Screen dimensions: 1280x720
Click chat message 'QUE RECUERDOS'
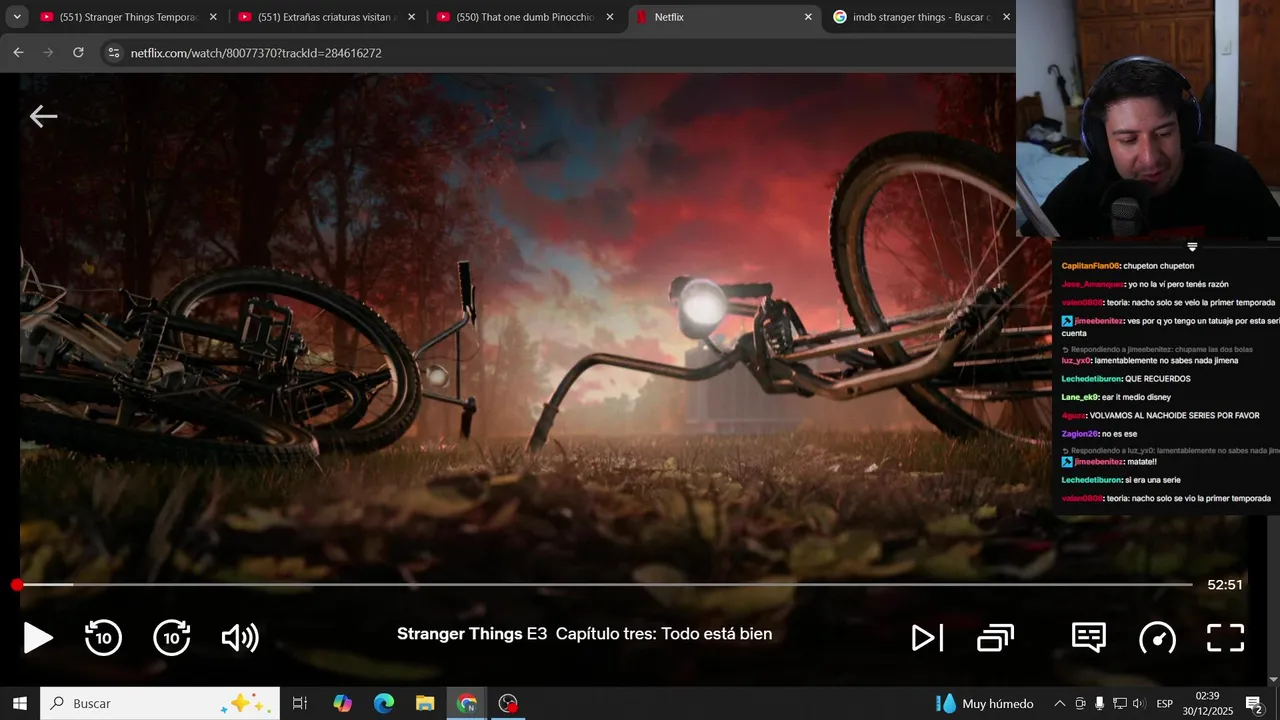[1158, 379]
